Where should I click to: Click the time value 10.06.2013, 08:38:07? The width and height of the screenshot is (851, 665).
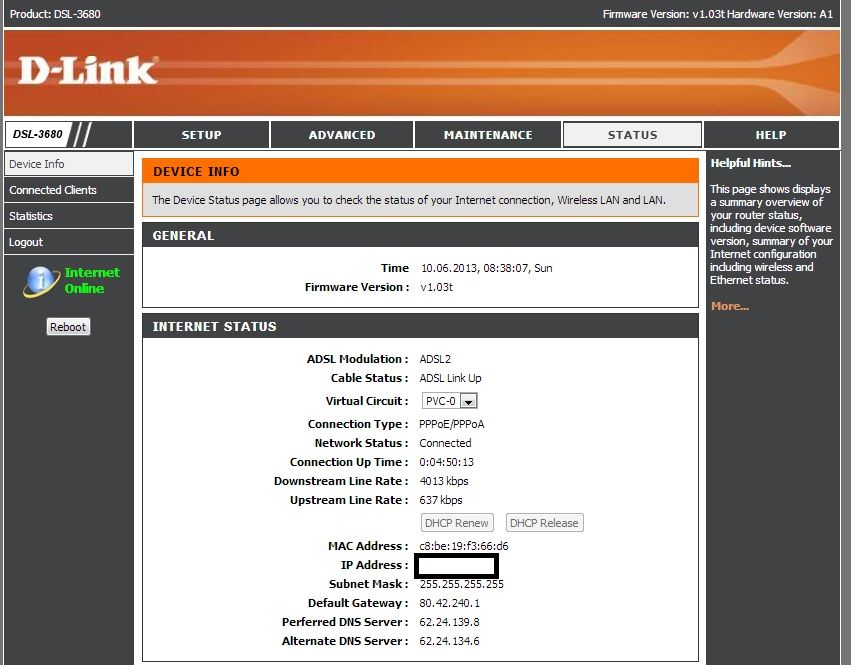(x=487, y=268)
